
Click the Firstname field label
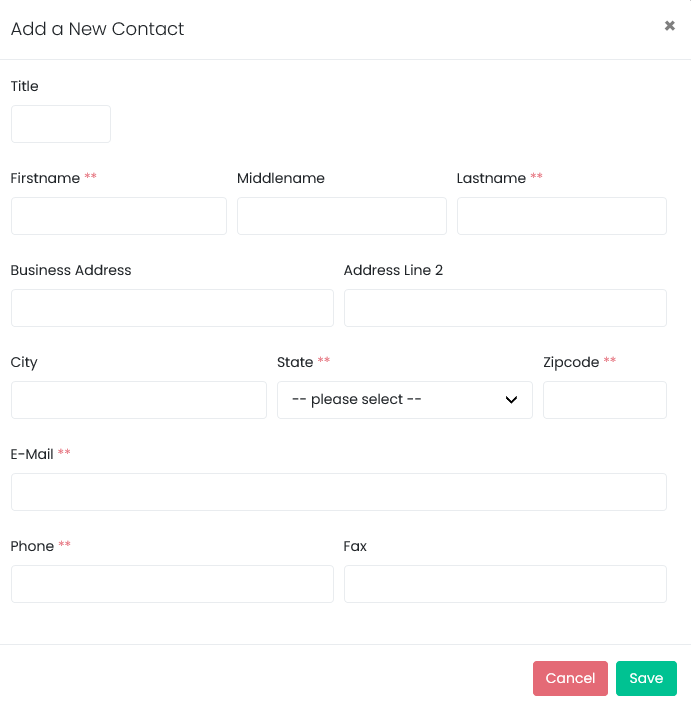[x=45, y=178]
